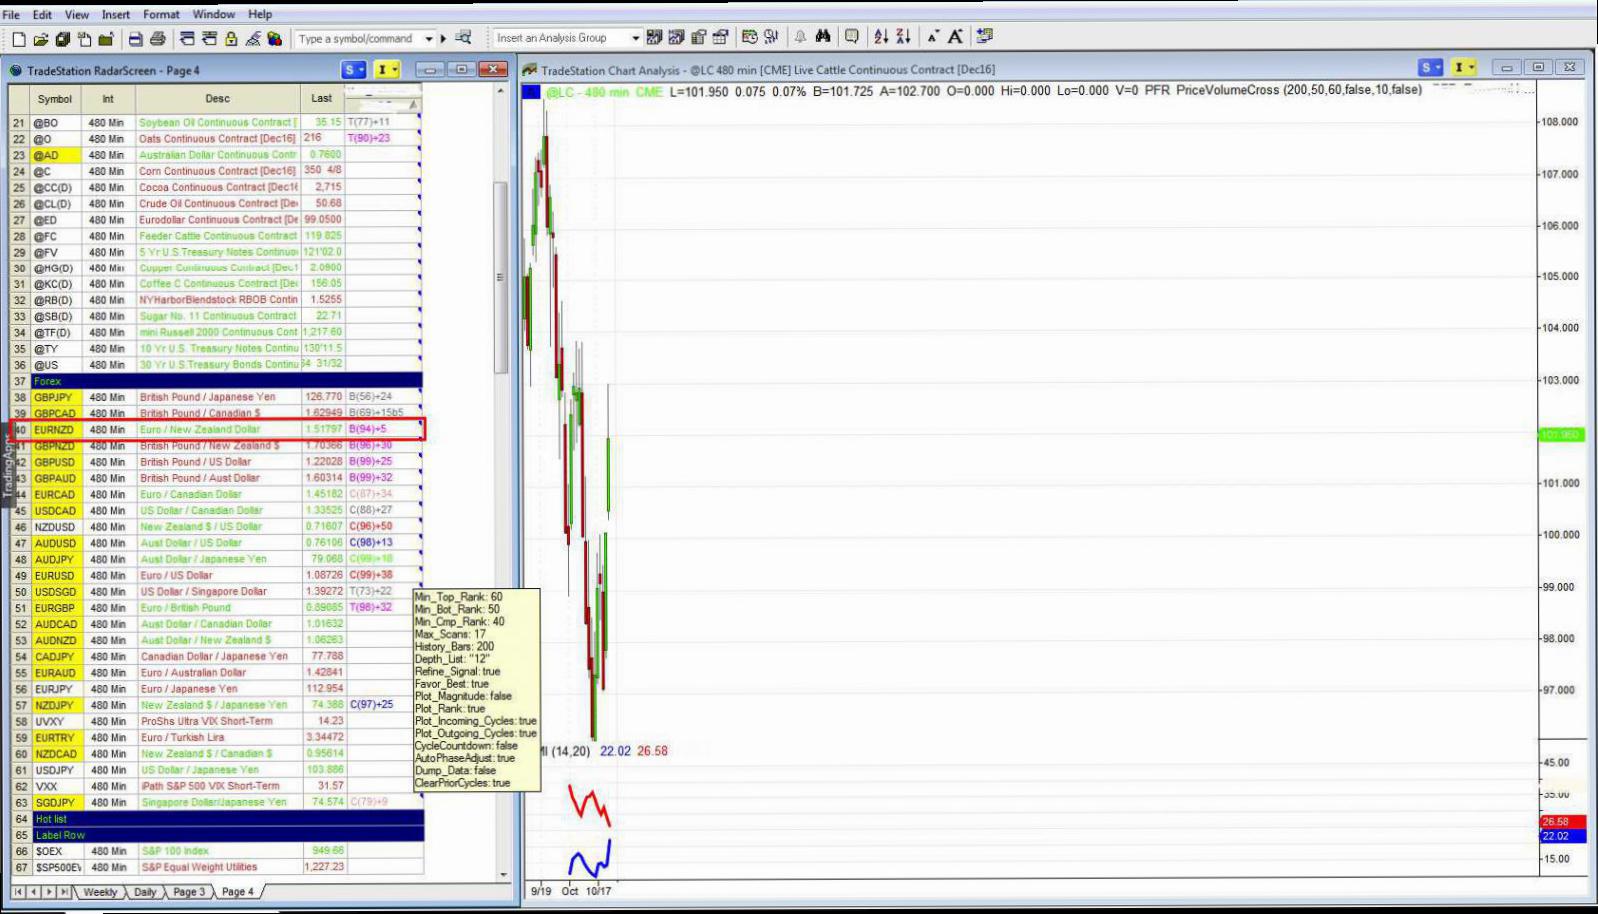Click the Symbol column header
This screenshot has height=914, width=1598.
(x=55, y=99)
